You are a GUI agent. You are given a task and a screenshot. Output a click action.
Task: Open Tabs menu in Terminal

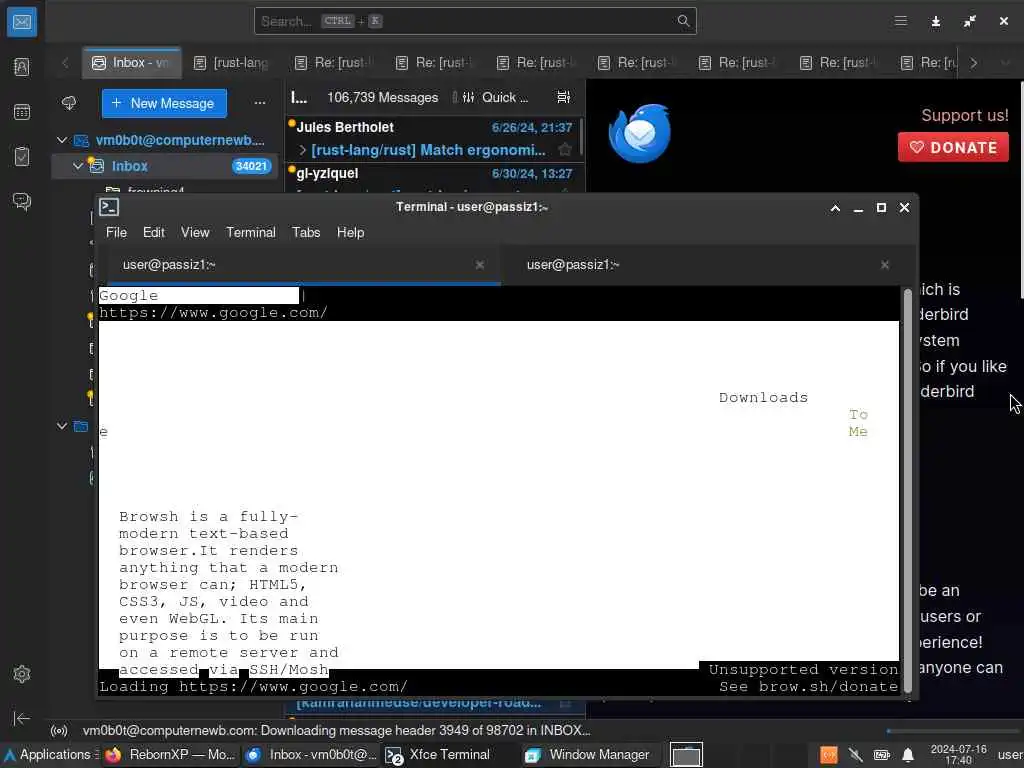click(x=306, y=232)
